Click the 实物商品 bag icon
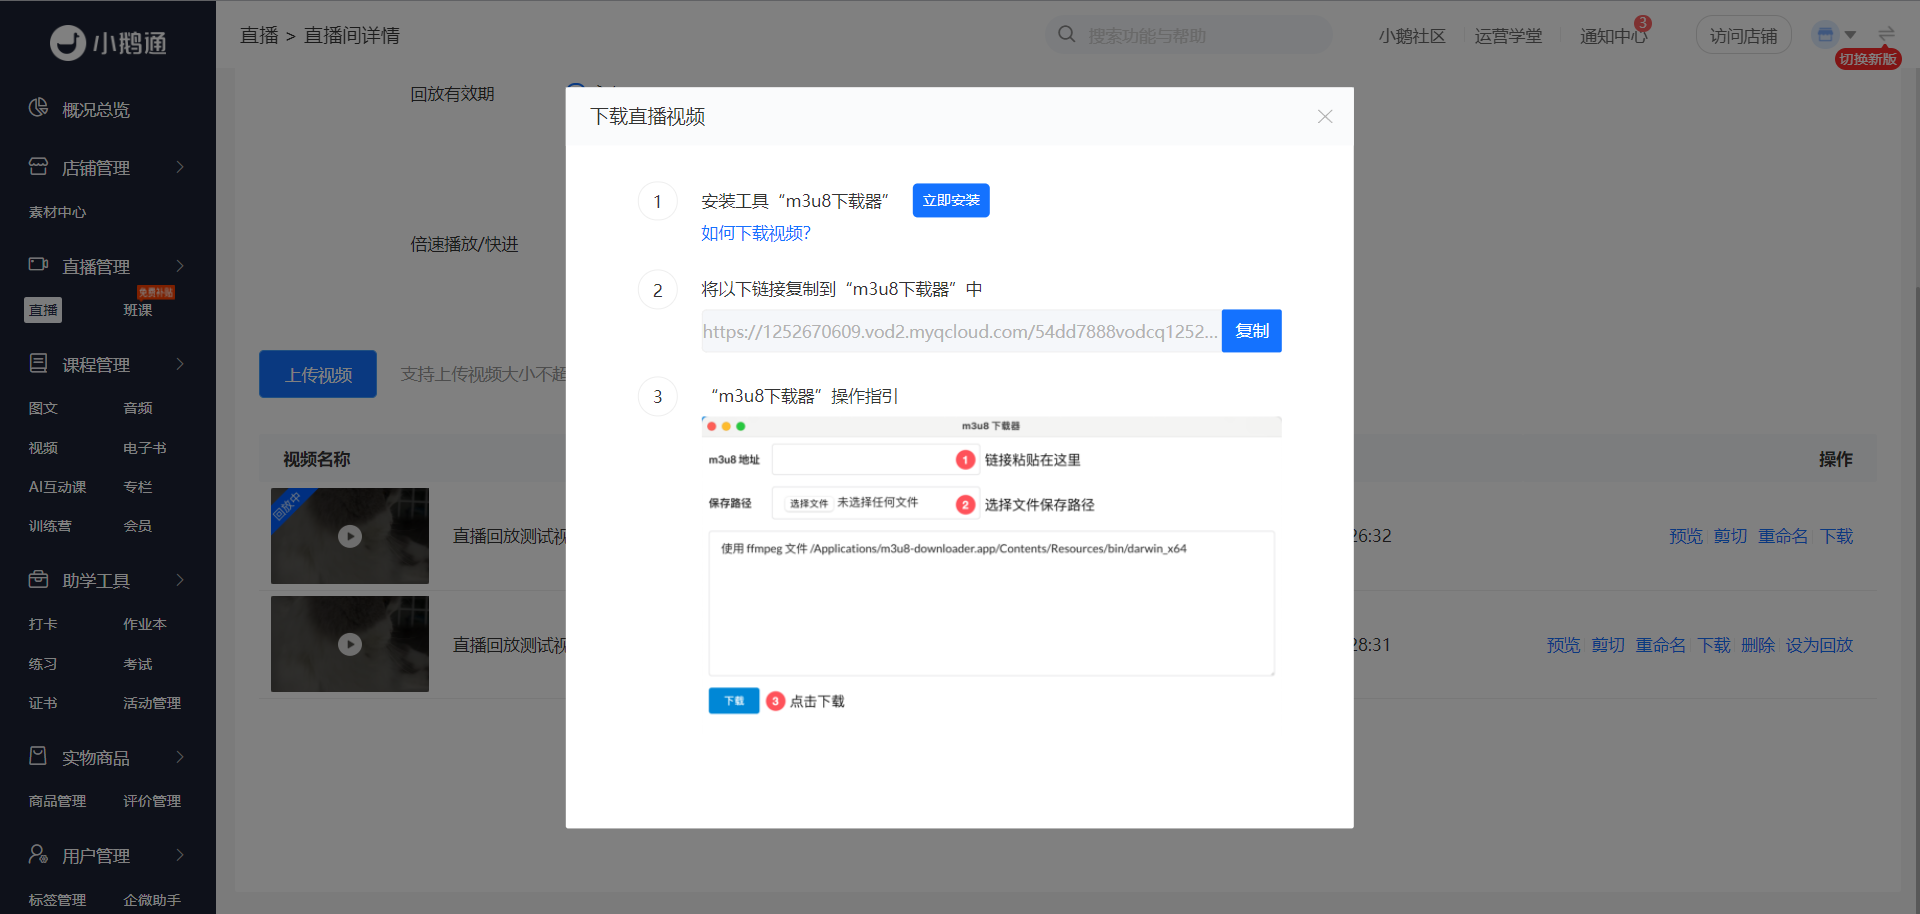This screenshot has width=1920, height=914. click(x=38, y=756)
